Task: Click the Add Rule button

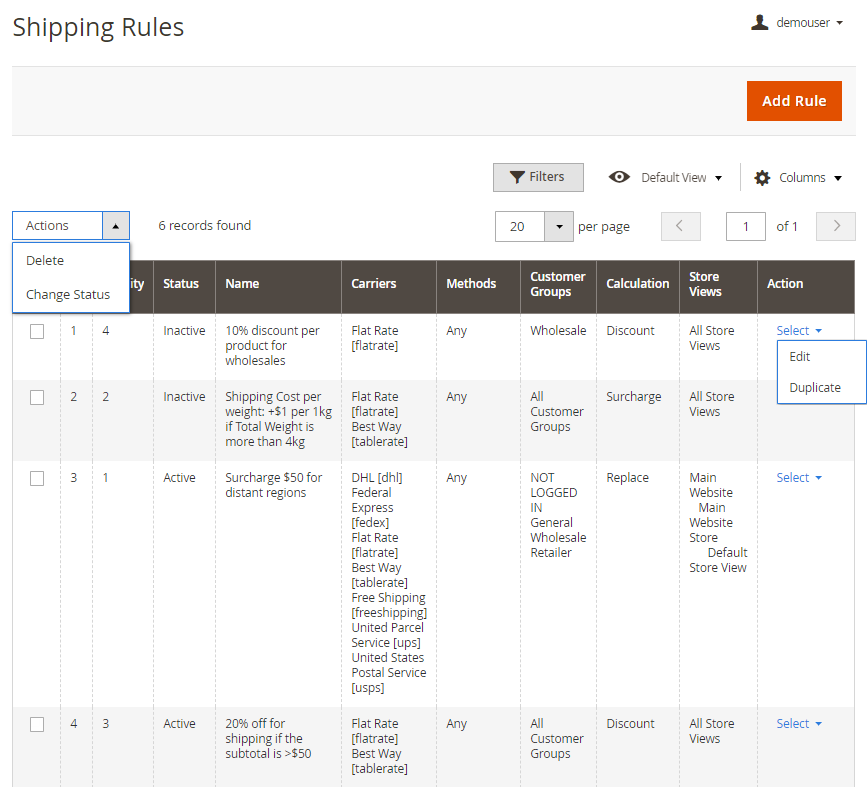Action: [794, 101]
